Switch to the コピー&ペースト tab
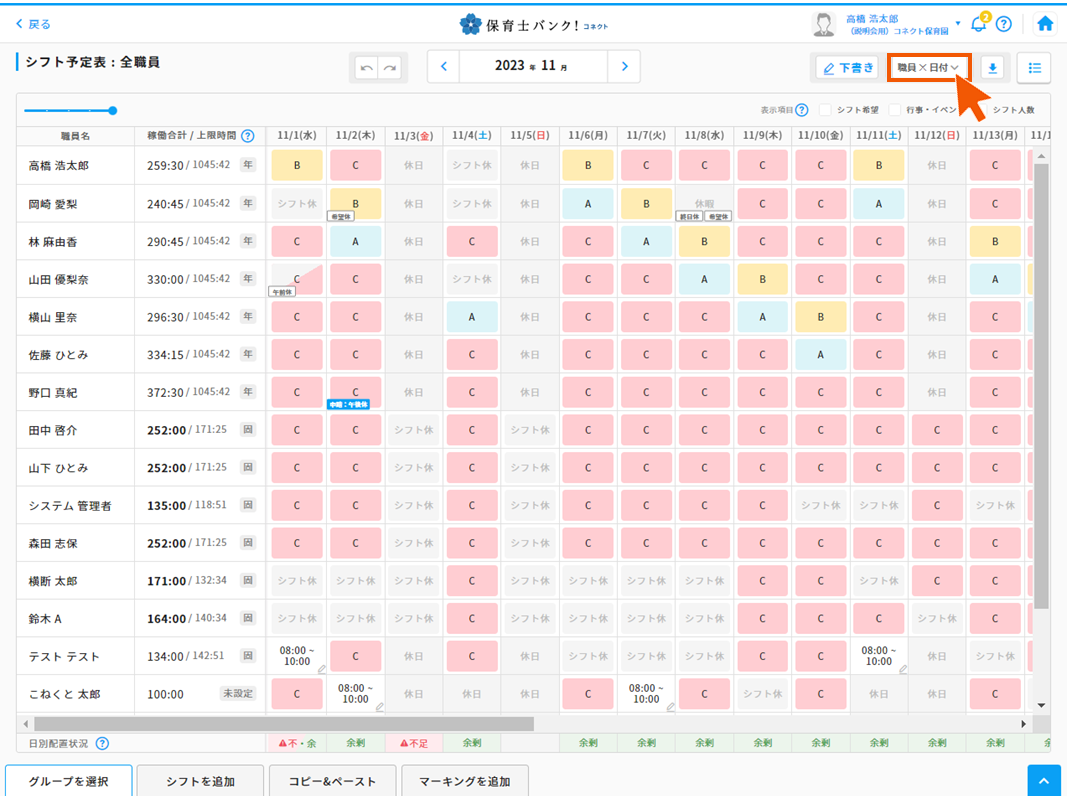Screen dimensions: 1067x800 point(332,782)
